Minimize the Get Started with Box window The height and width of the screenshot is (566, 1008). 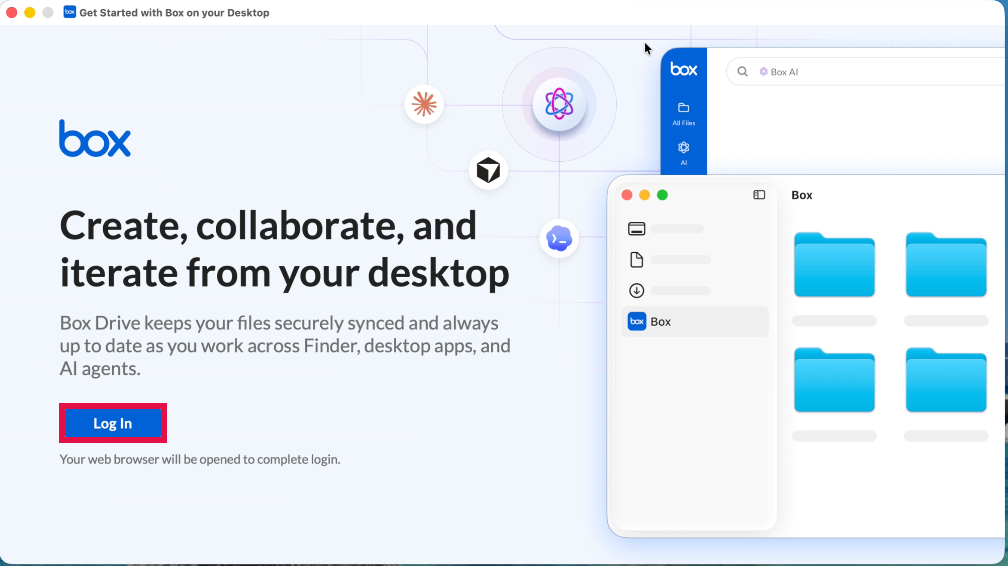coord(30,12)
